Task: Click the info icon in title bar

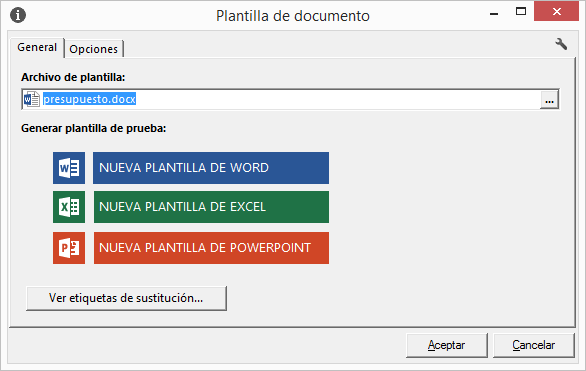Action: (18, 15)
